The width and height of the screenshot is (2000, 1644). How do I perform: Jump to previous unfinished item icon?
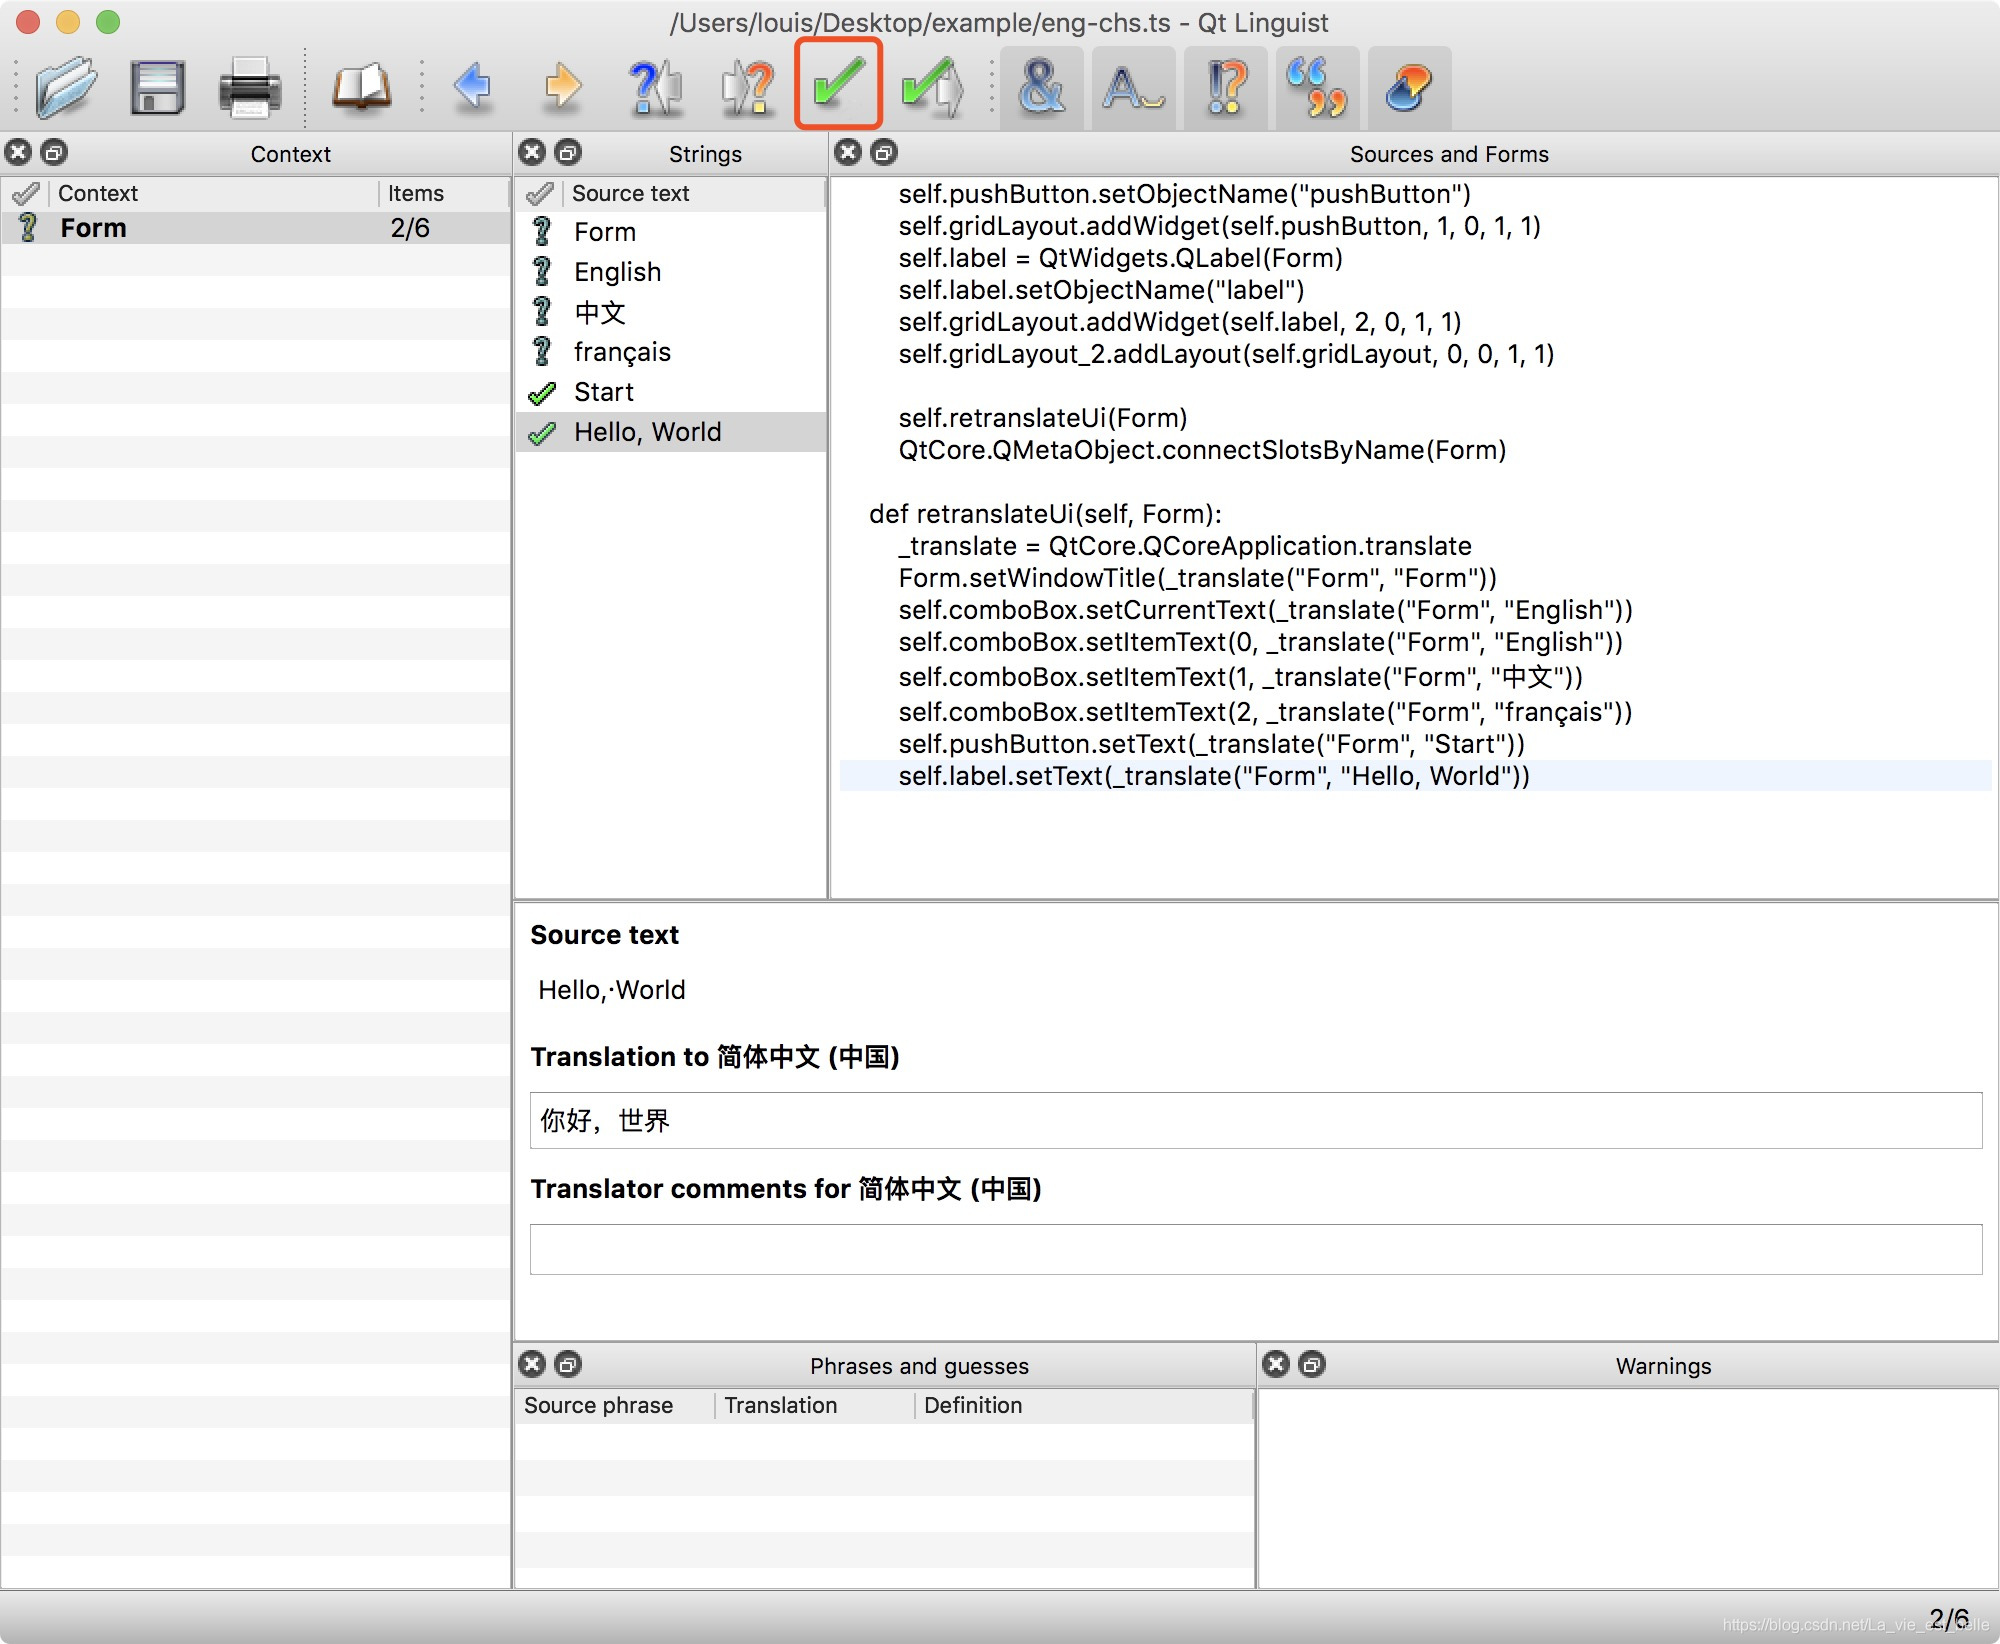[x=654, y=88]
